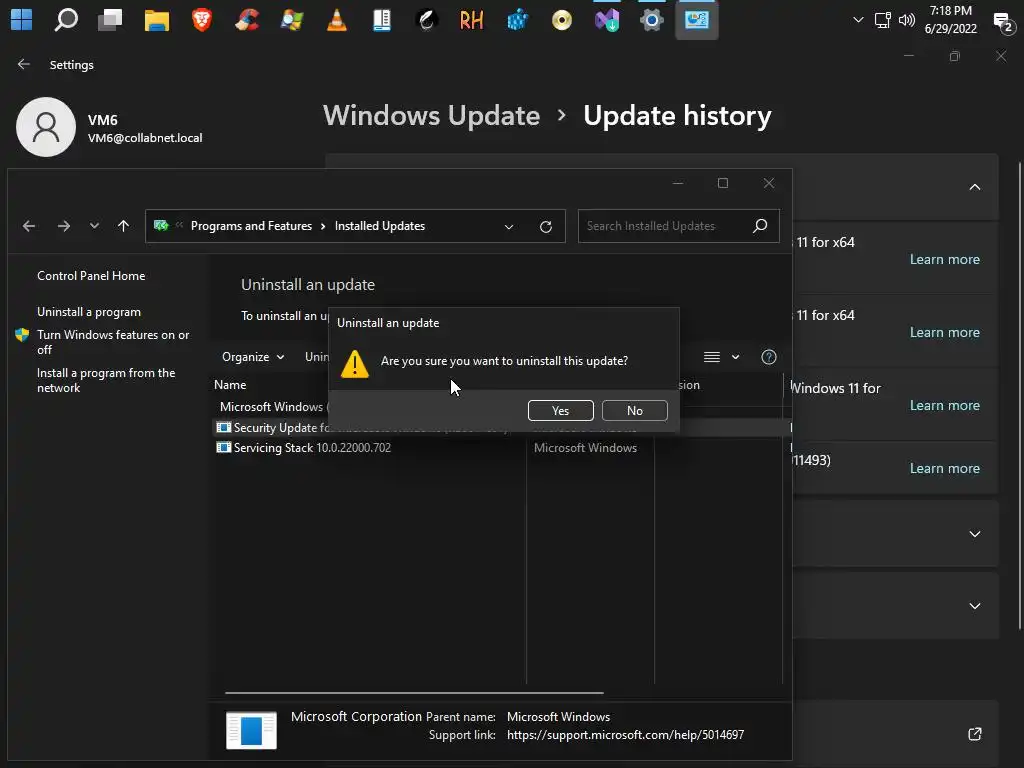1024x768 pixels.
Task: Cancel uninstall with No button
Action: (634, 410)
